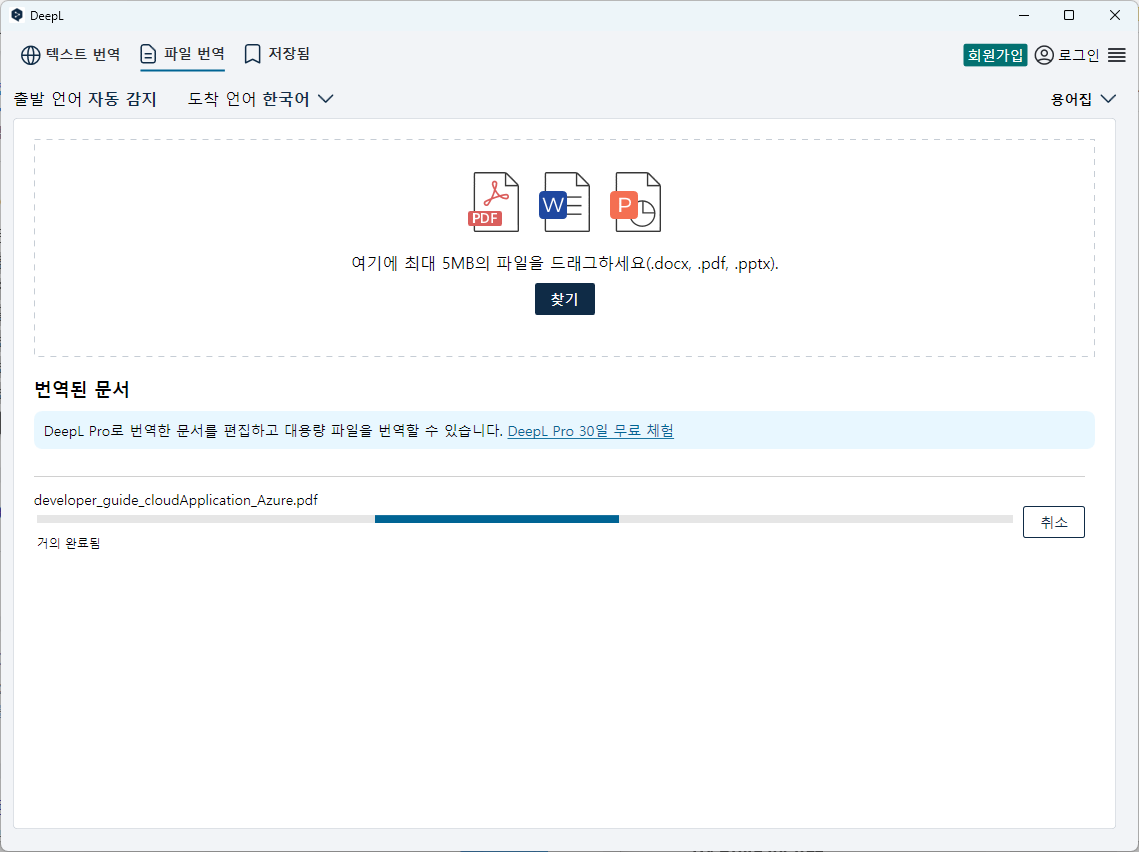Switch to the 텍스트 번역 tab
This screenshot has width=1139, height=852.
70,54
